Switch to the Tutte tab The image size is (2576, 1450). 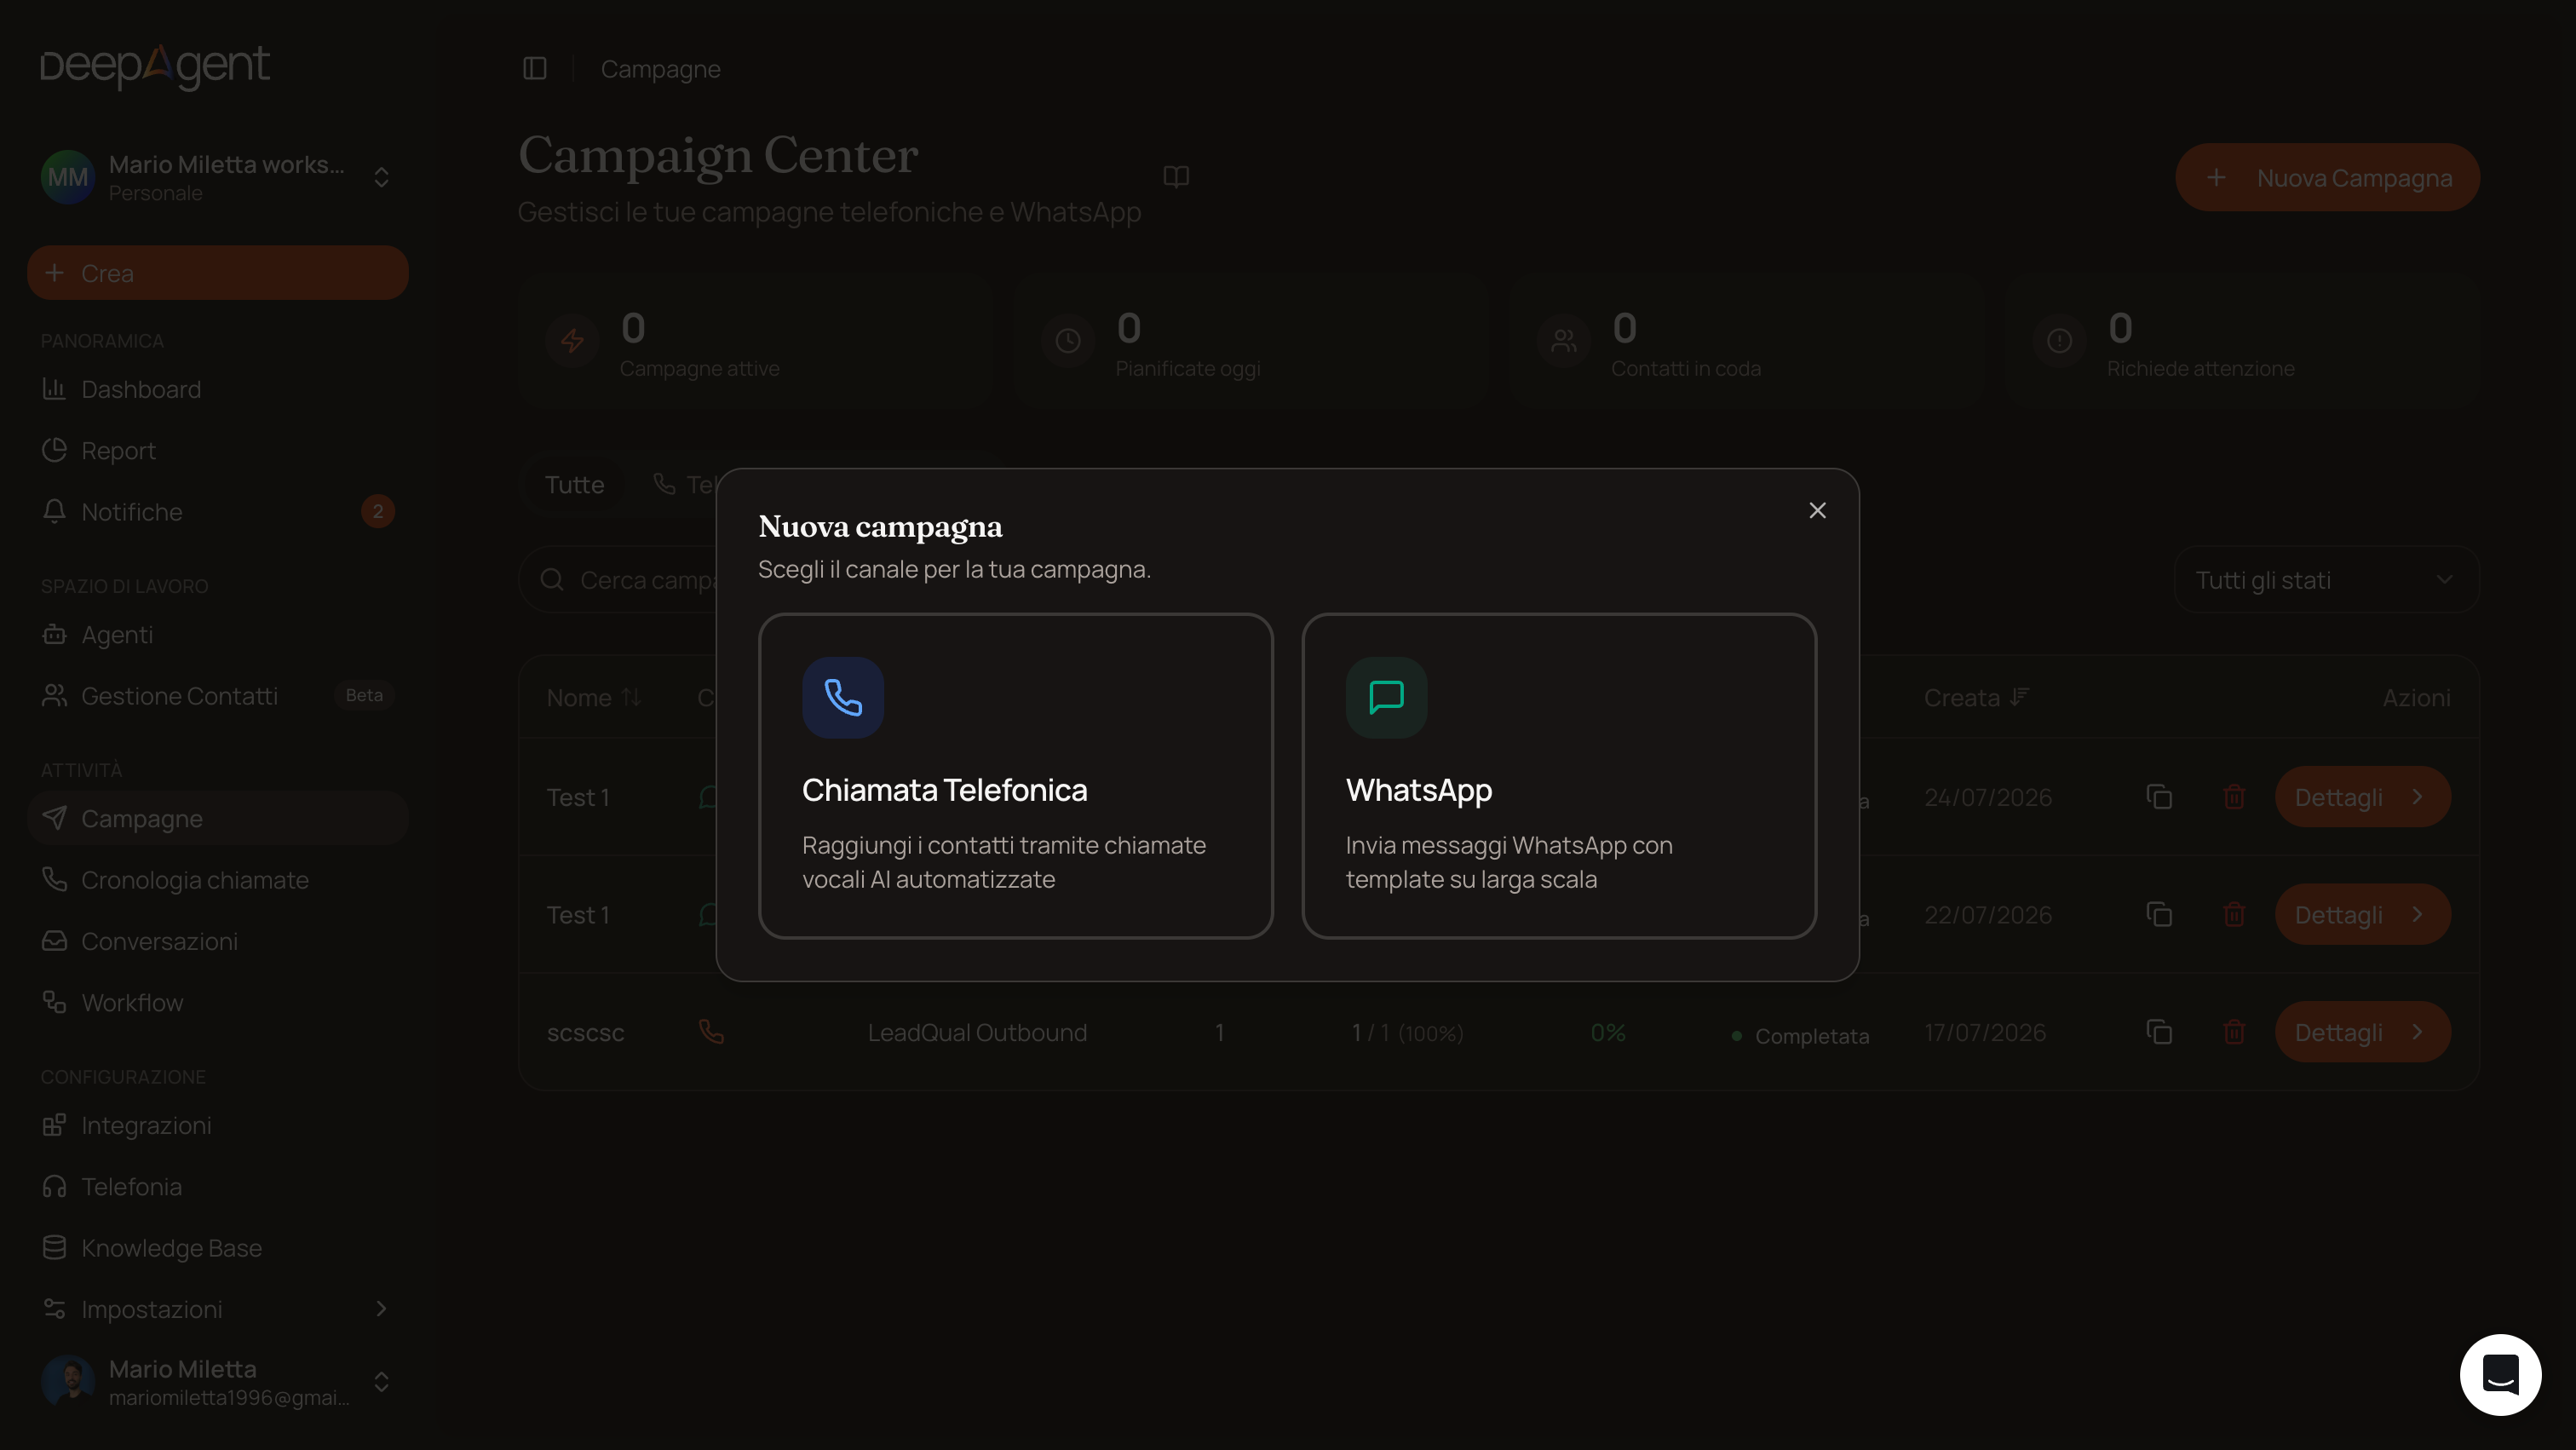pyautogui.click(x=575, y=485)
